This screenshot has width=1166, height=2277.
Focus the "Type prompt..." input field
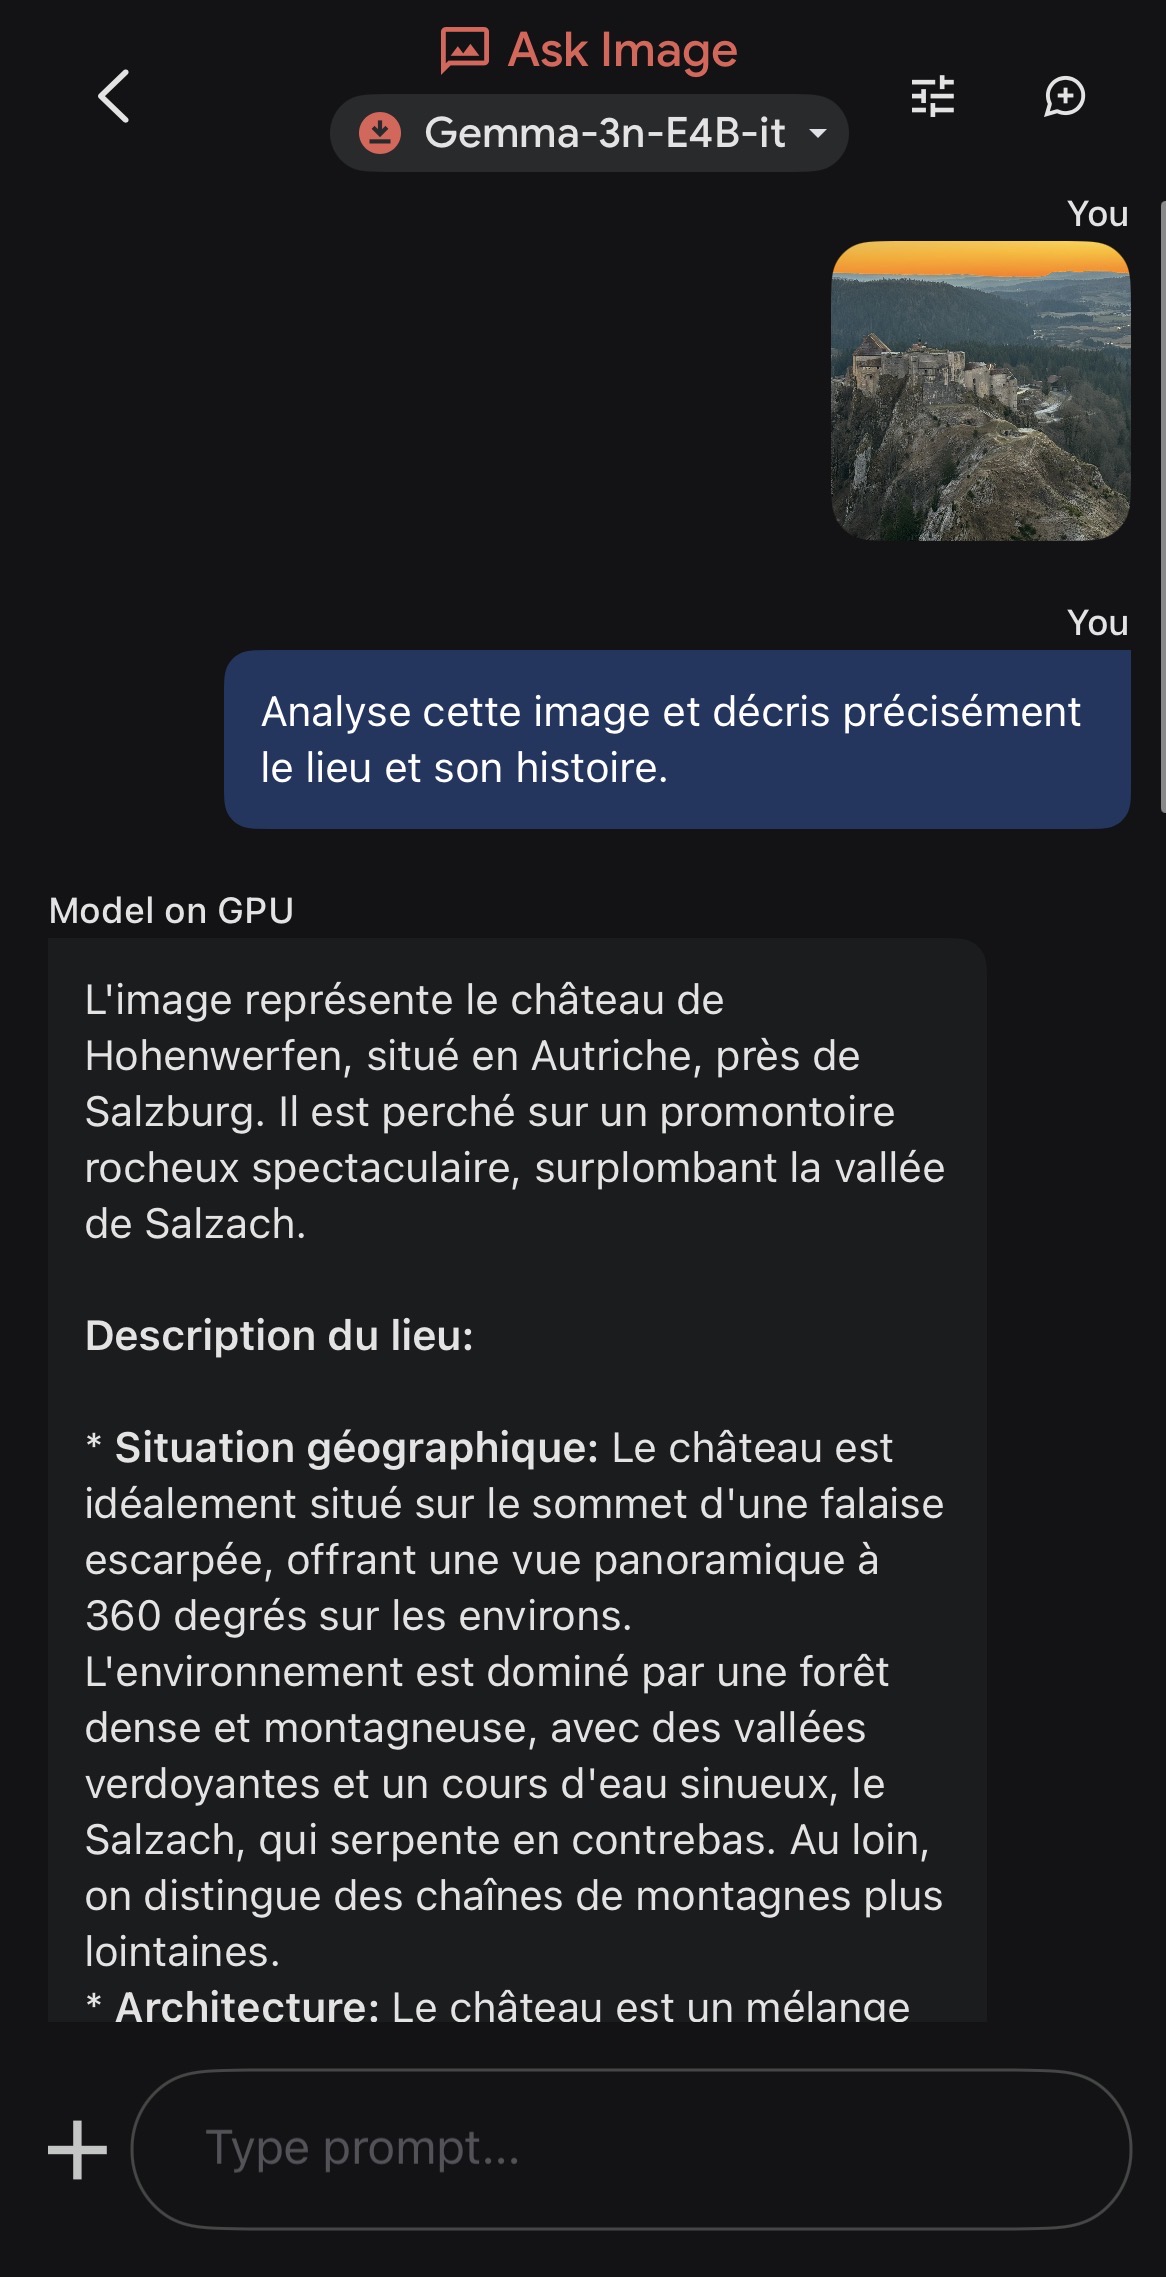point(631,2149)
